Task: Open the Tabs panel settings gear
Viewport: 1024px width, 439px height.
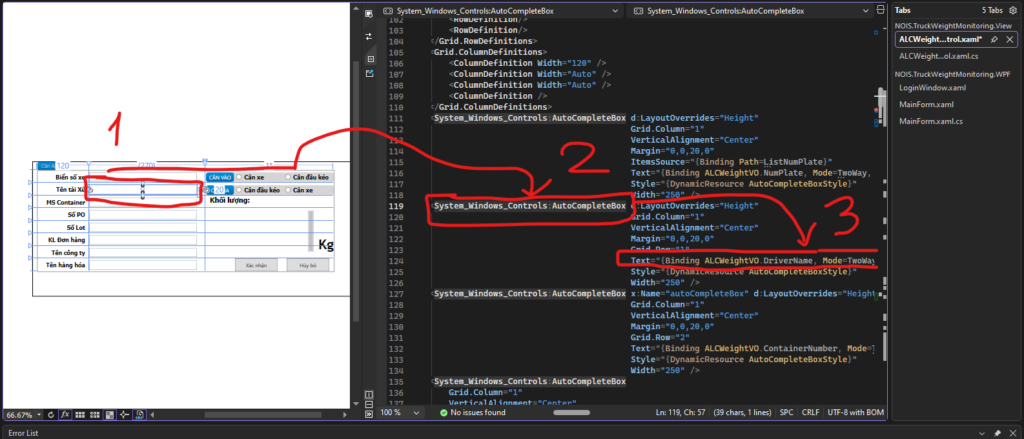Action: click(x=1011, y=9)
